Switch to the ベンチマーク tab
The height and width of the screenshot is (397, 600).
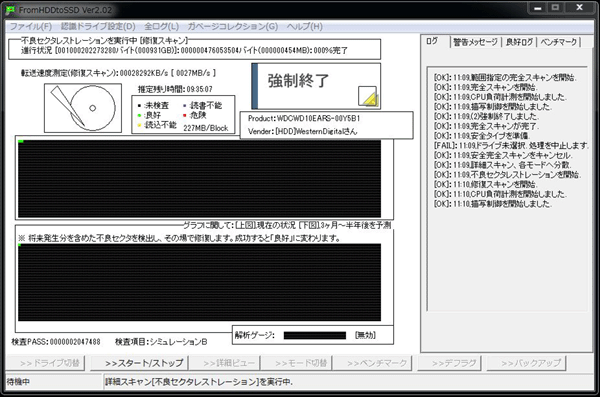(x=559, y=42)
